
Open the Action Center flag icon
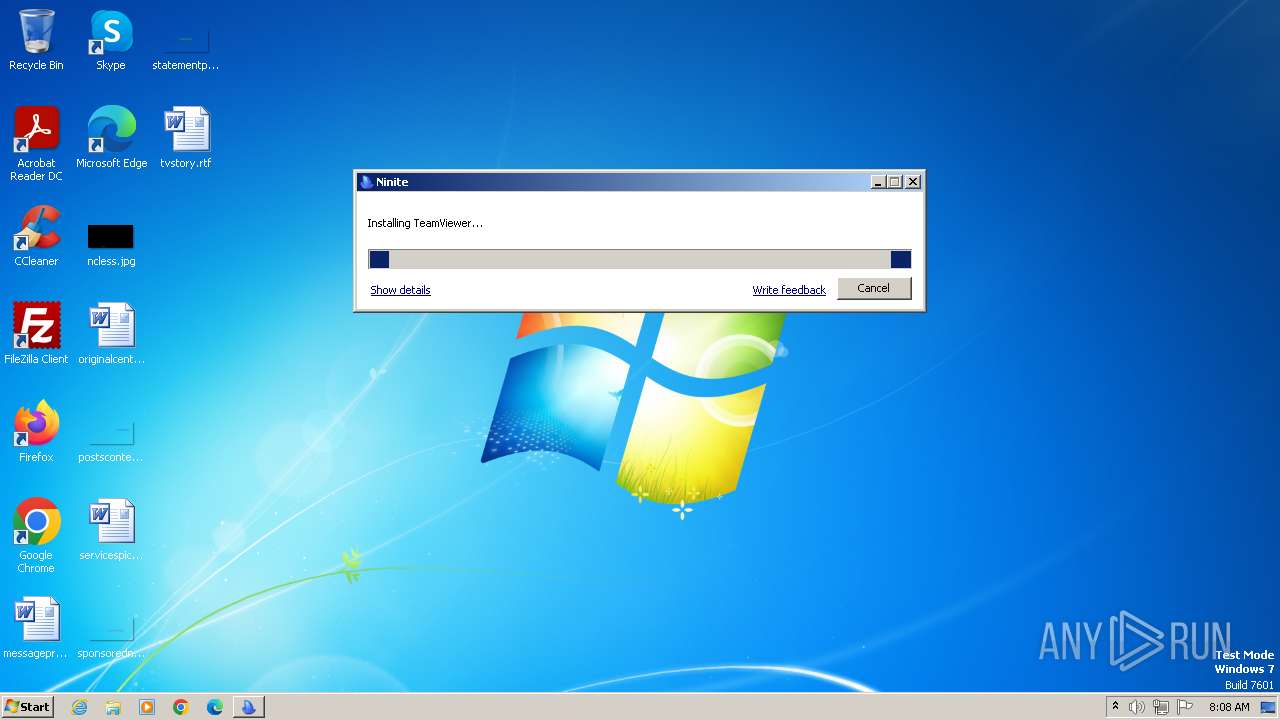(x=1185, y=707)
